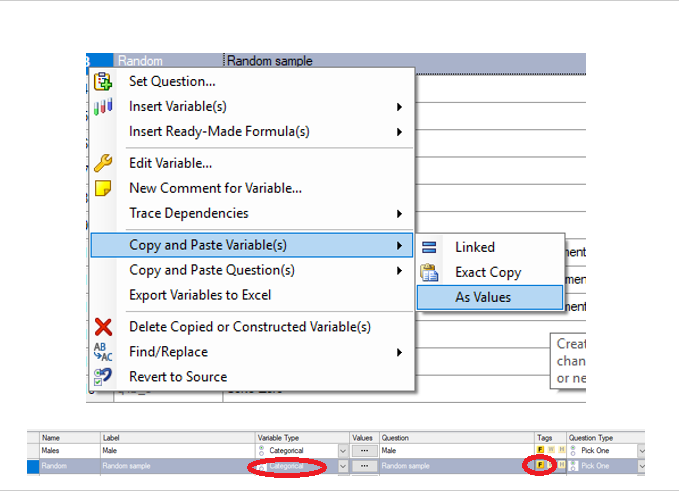Expand the Trace Dependencies submenu arrow

point(399,213)
